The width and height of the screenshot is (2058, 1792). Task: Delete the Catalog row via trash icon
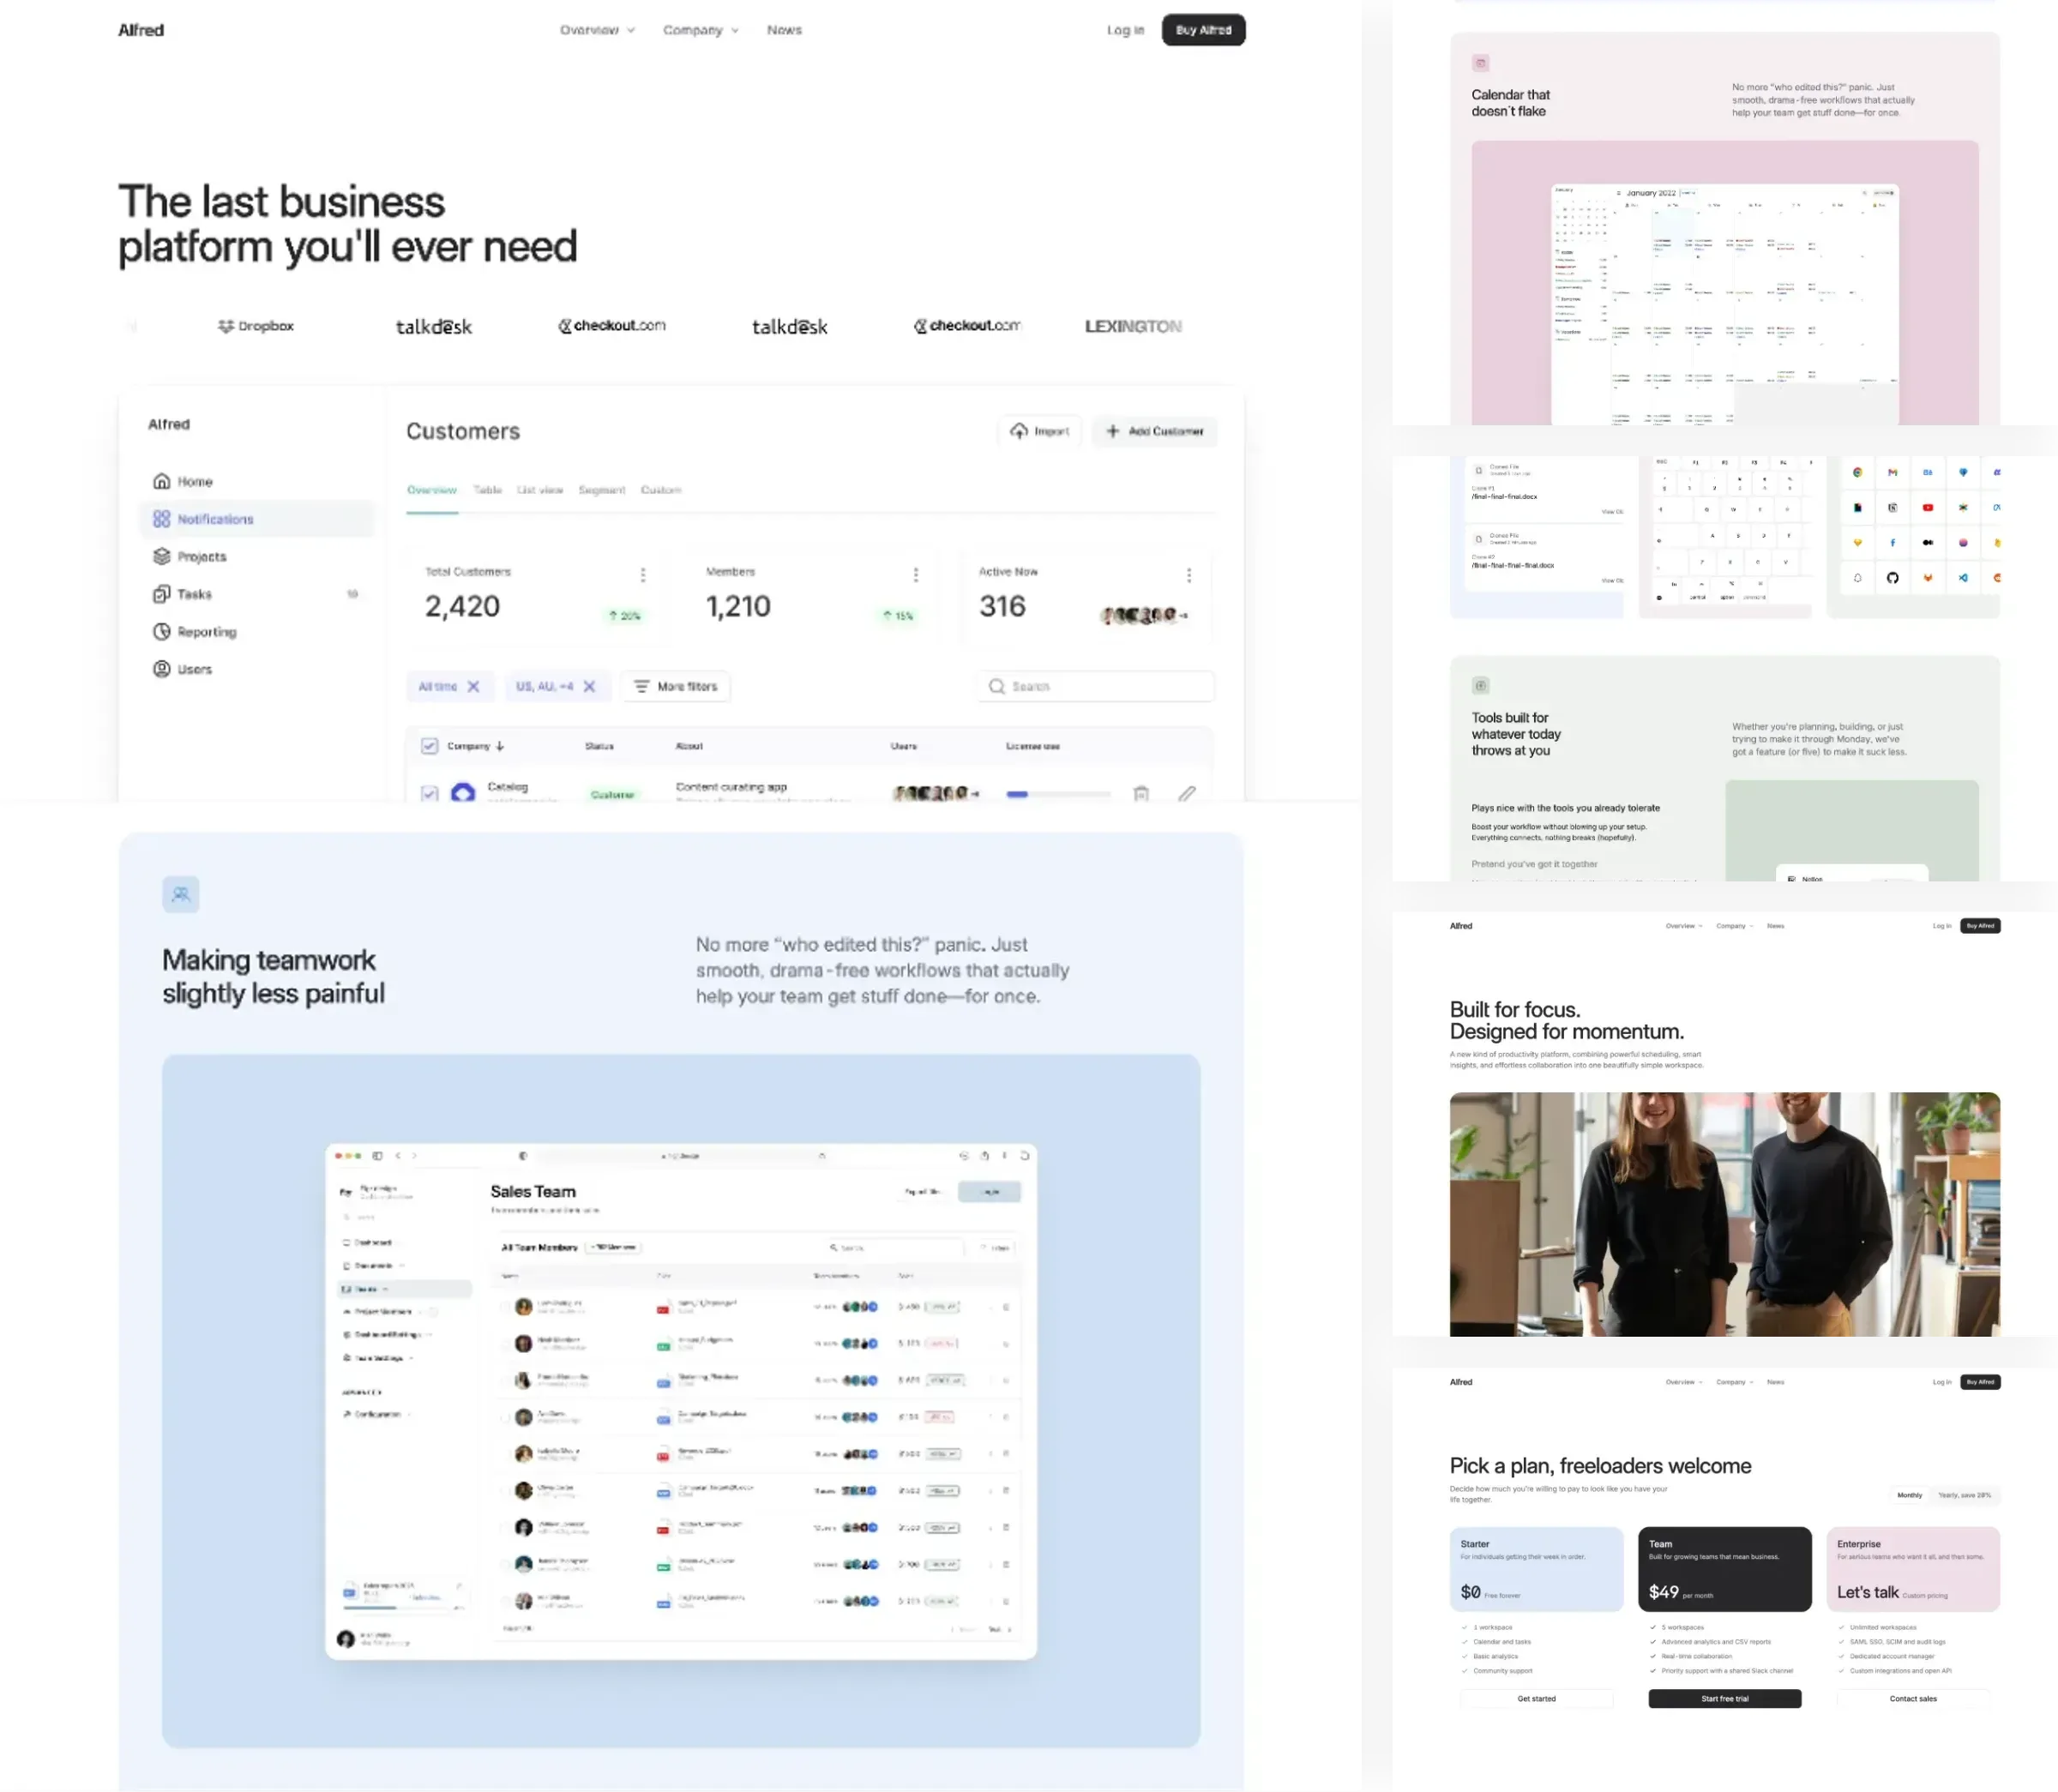(1141, 793)
